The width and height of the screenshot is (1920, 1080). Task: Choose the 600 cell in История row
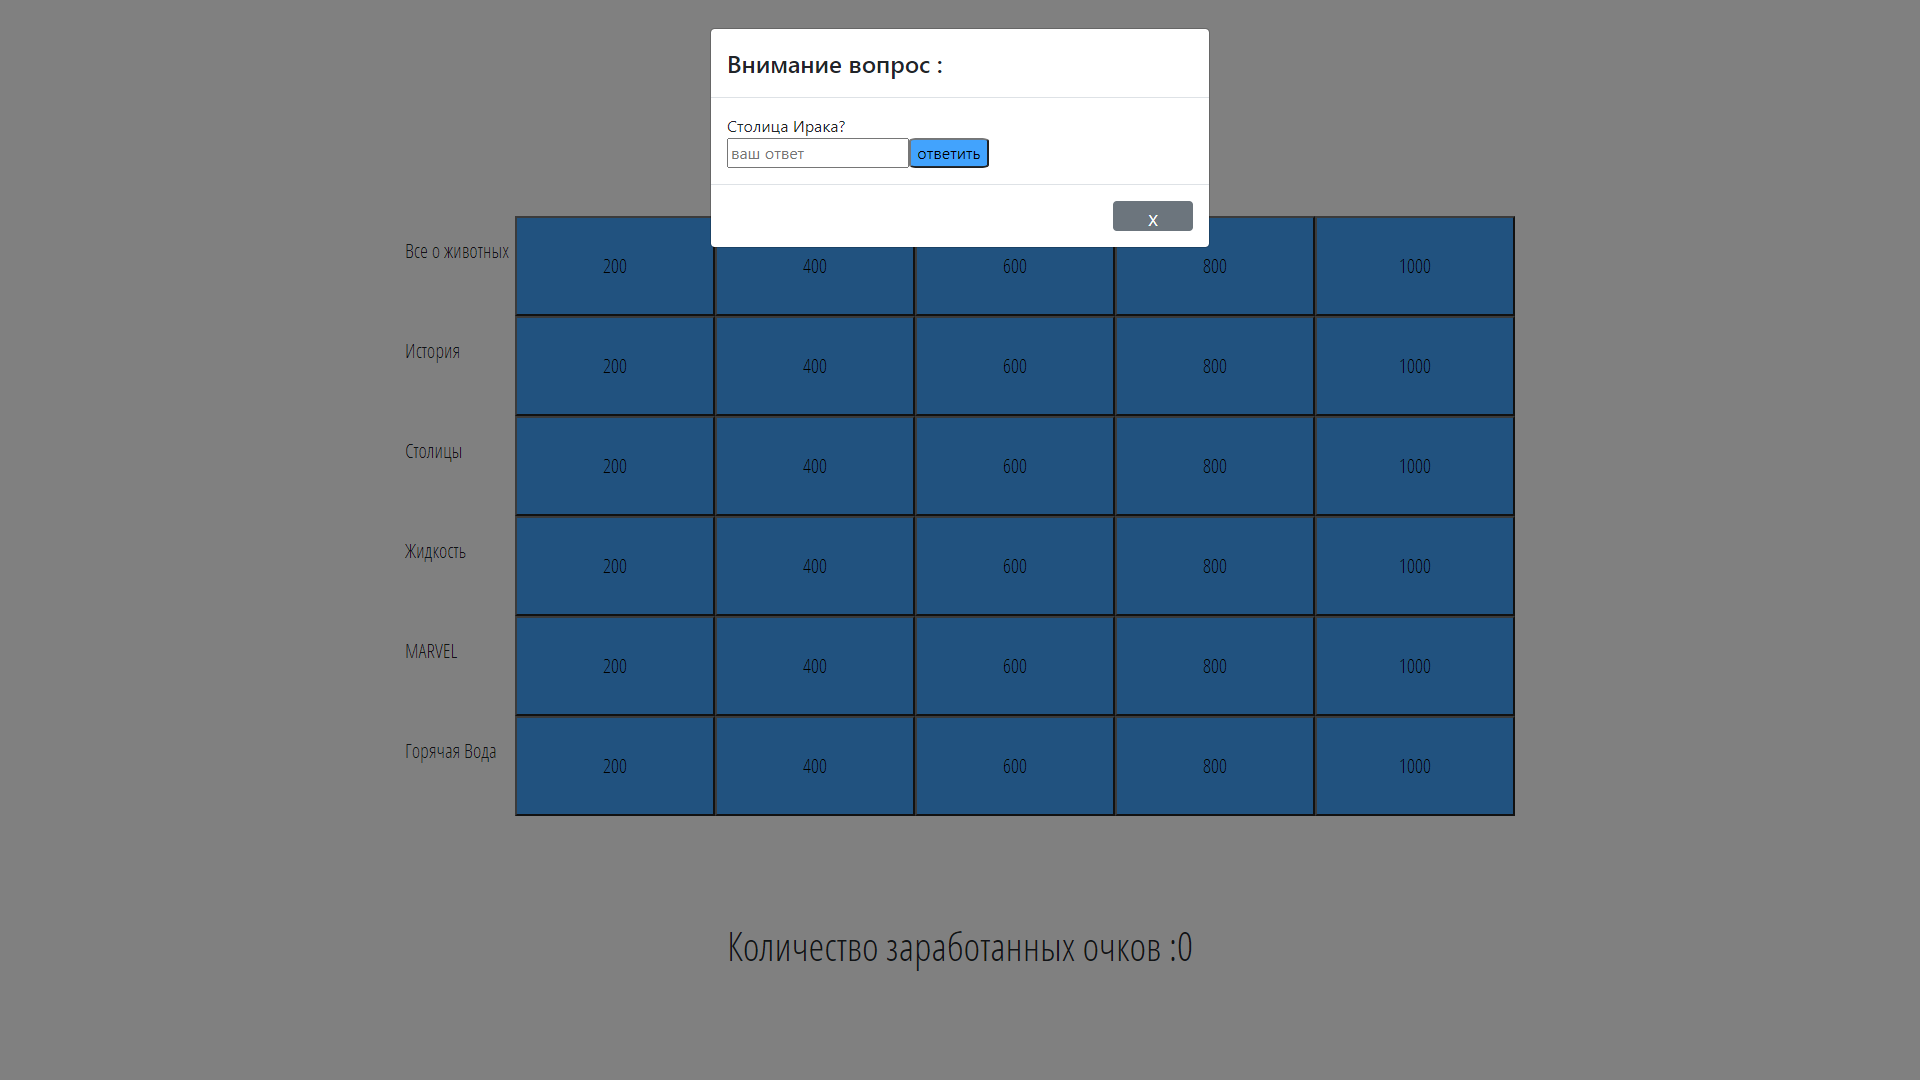1015,366
